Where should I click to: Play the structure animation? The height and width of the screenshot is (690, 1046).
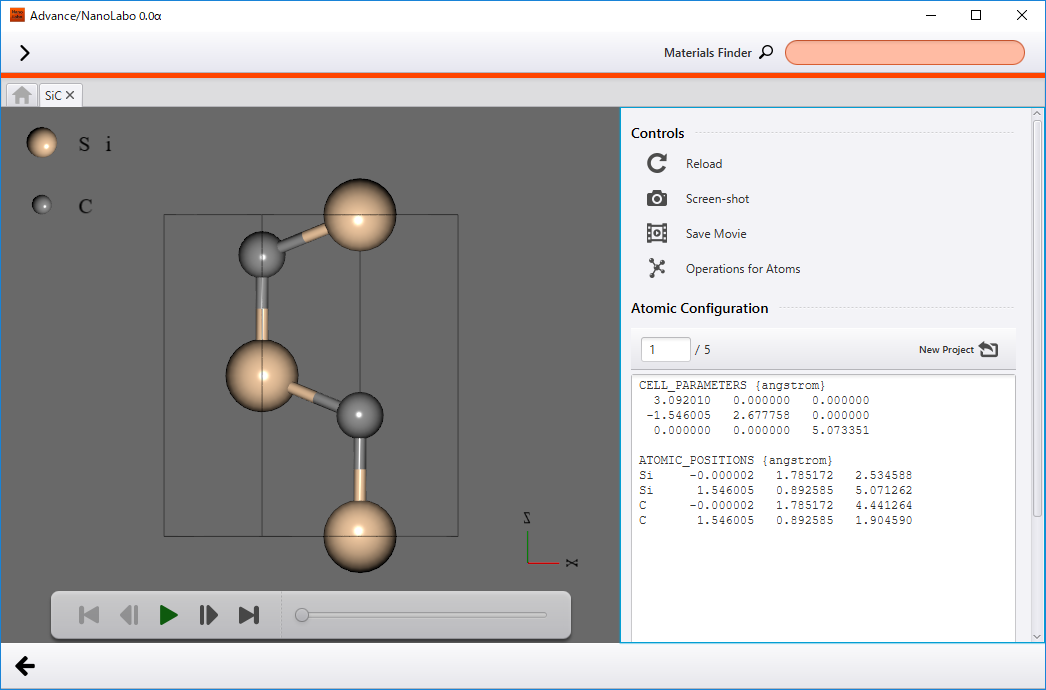[x=168, y=615]
